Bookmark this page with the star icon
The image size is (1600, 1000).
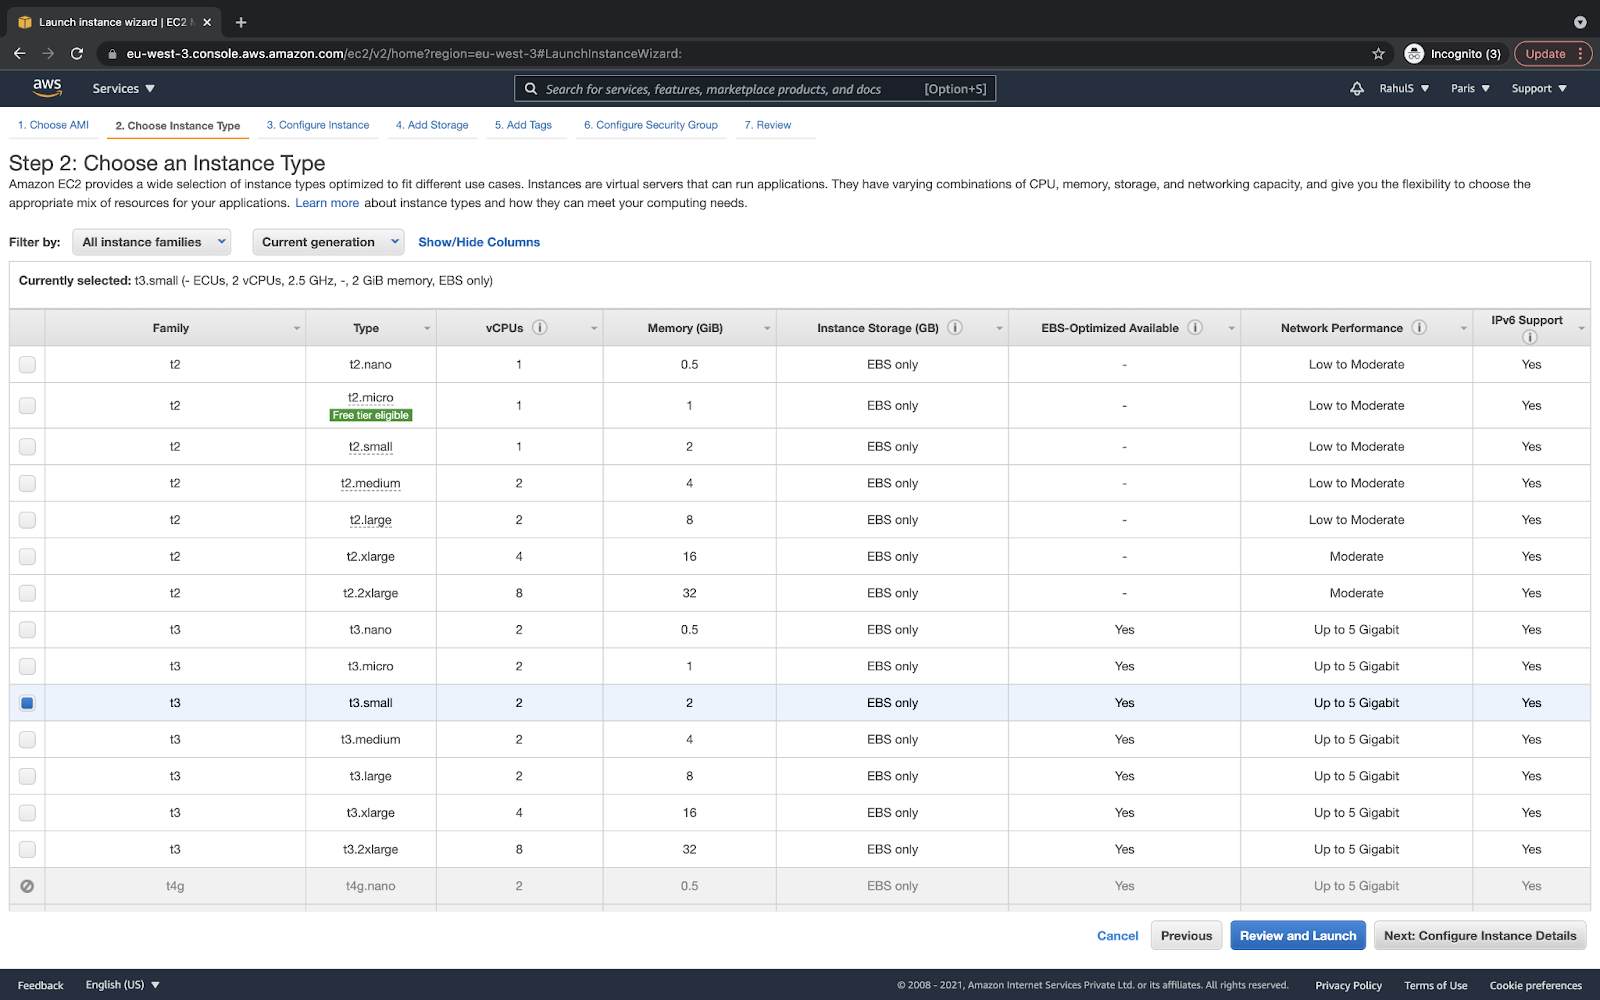click(1378, 54)
